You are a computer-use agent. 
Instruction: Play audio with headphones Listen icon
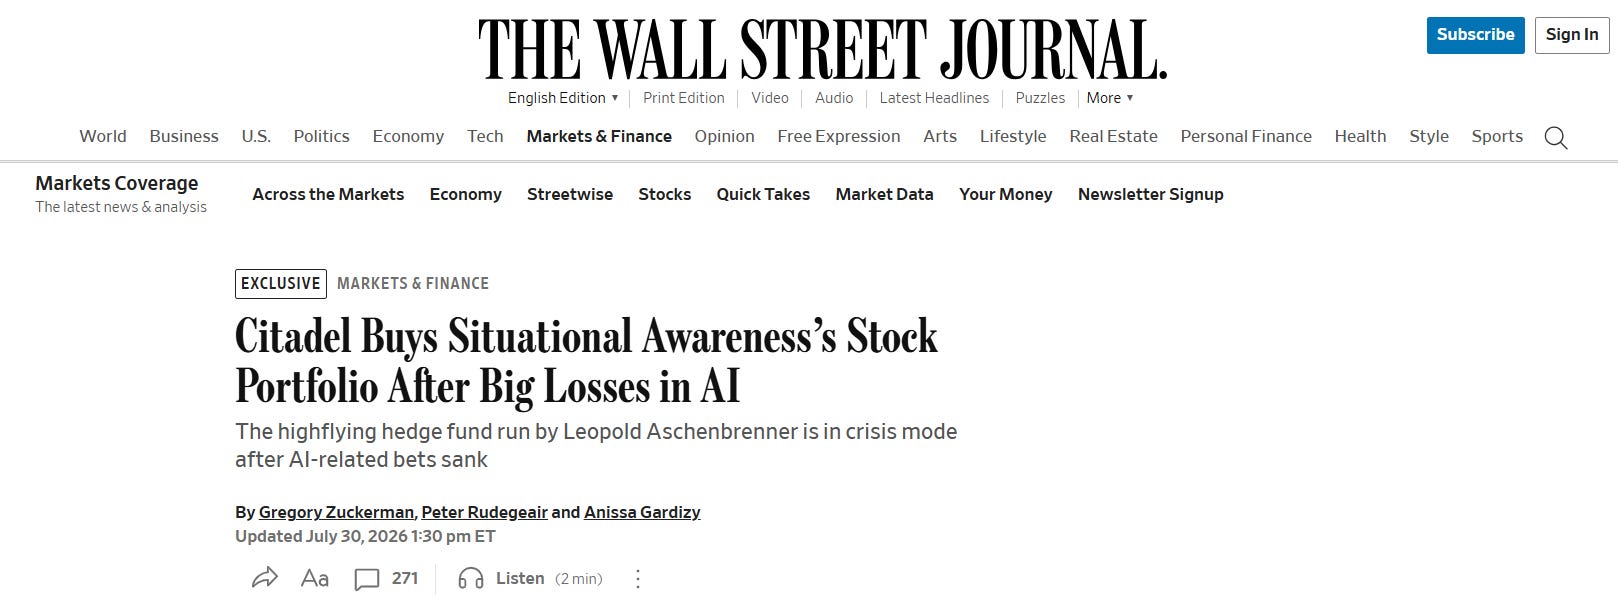470,578
